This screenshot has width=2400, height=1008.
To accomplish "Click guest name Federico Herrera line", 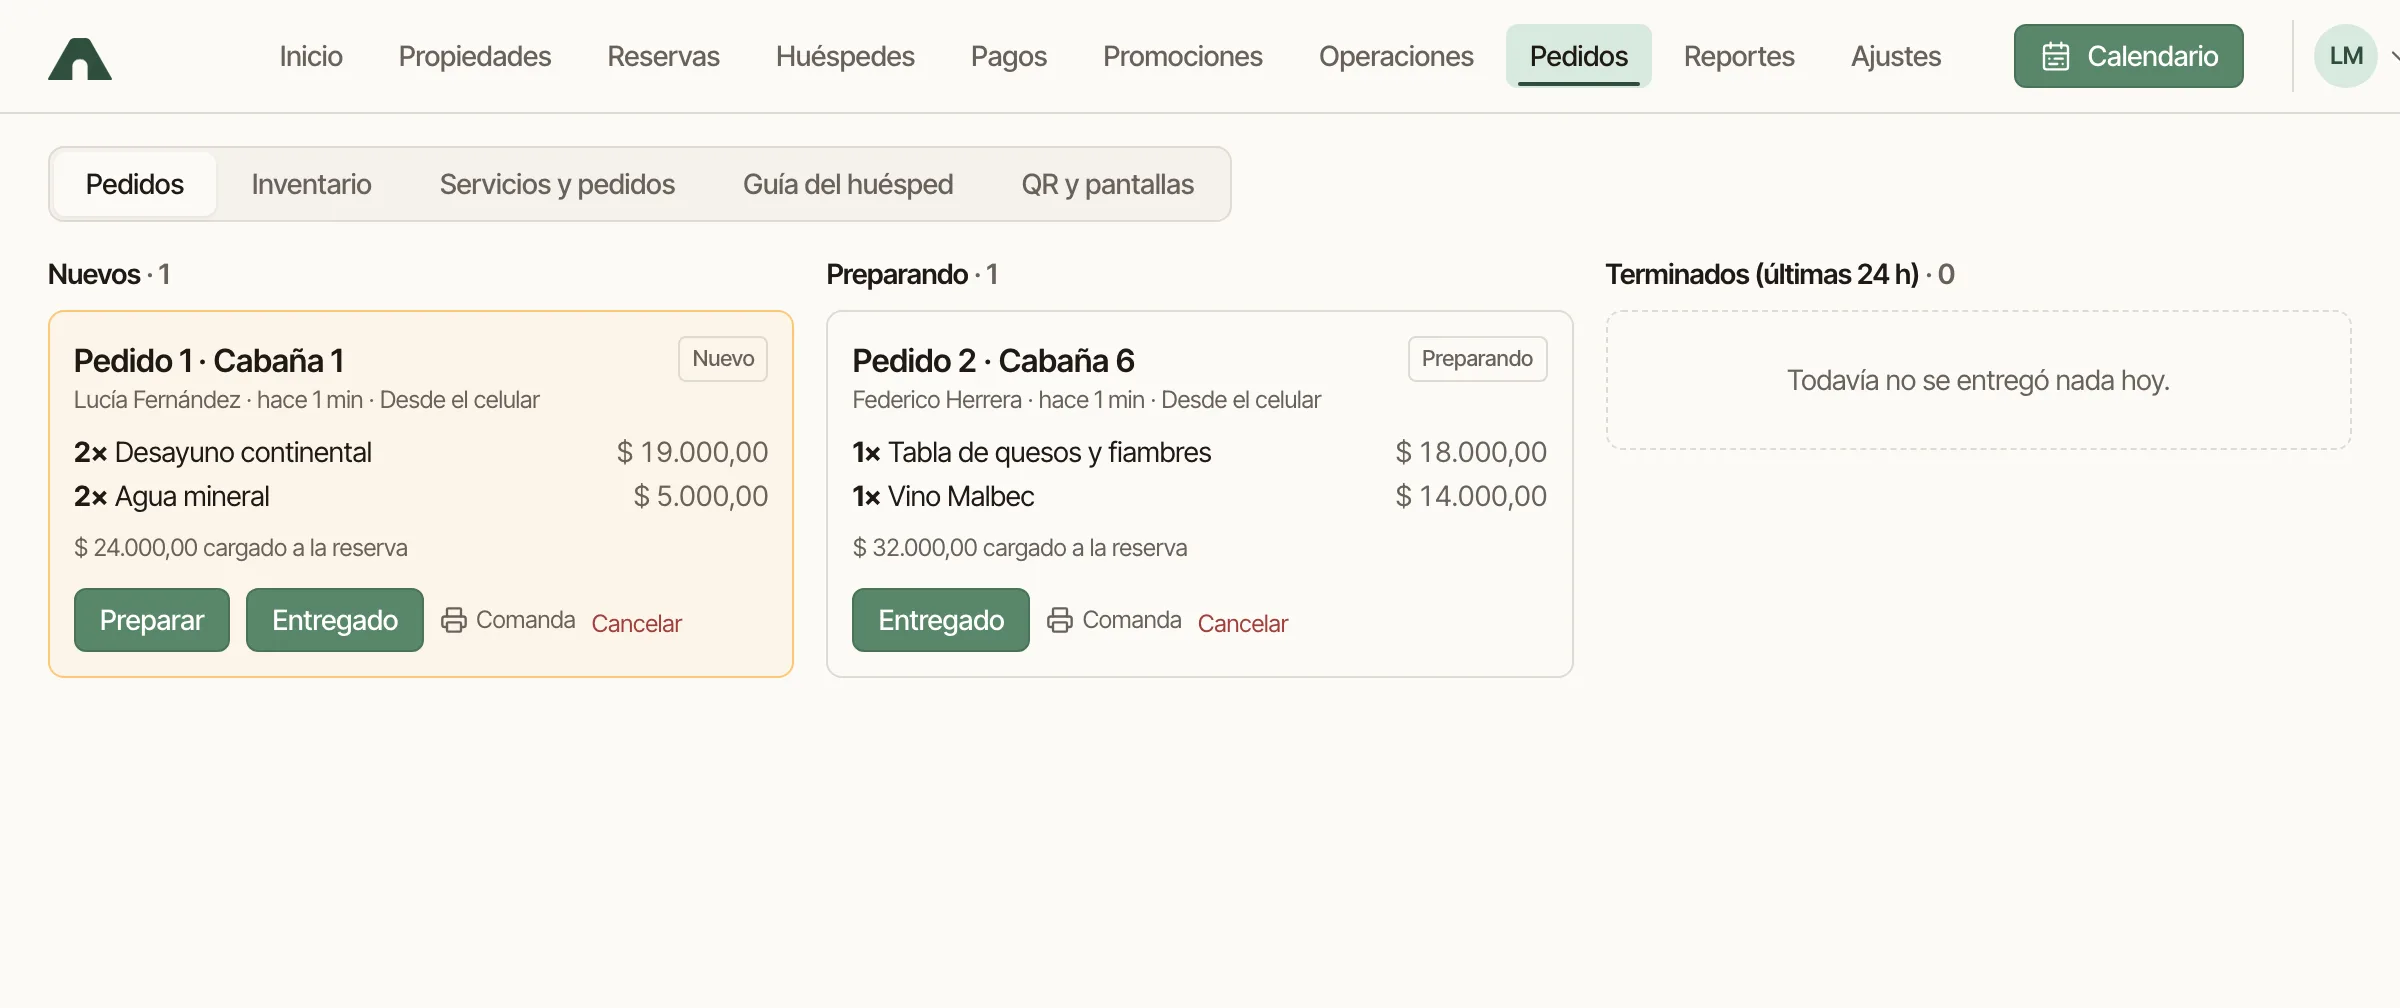I will 1086,400.
